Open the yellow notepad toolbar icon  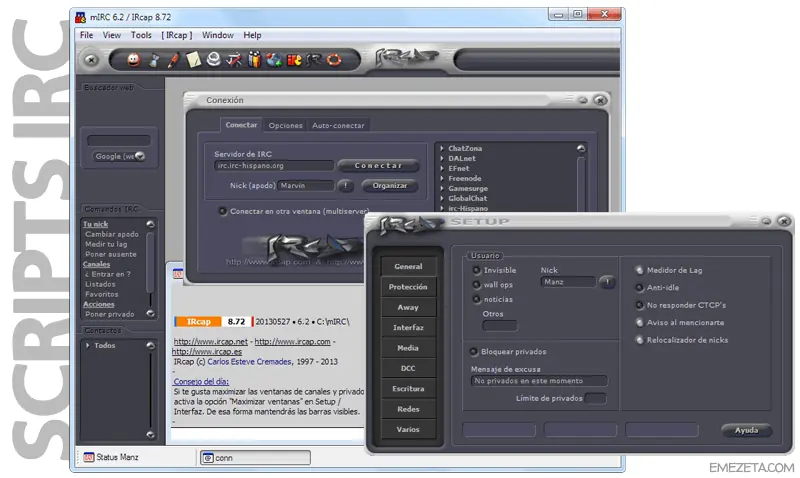[193, 60]
